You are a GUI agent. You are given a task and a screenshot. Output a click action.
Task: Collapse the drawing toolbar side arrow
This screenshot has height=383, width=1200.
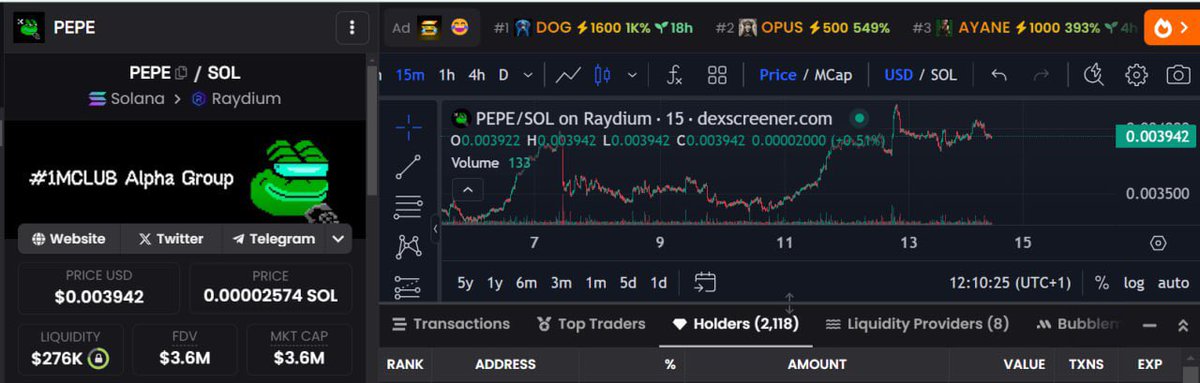tap(435, 229)
